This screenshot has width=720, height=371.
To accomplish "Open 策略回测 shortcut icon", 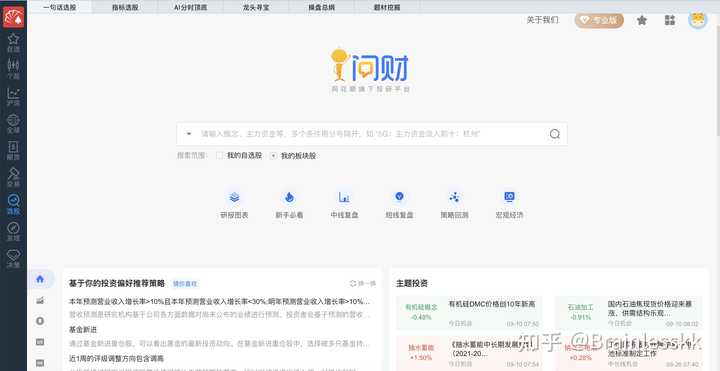I will (454, 197).
